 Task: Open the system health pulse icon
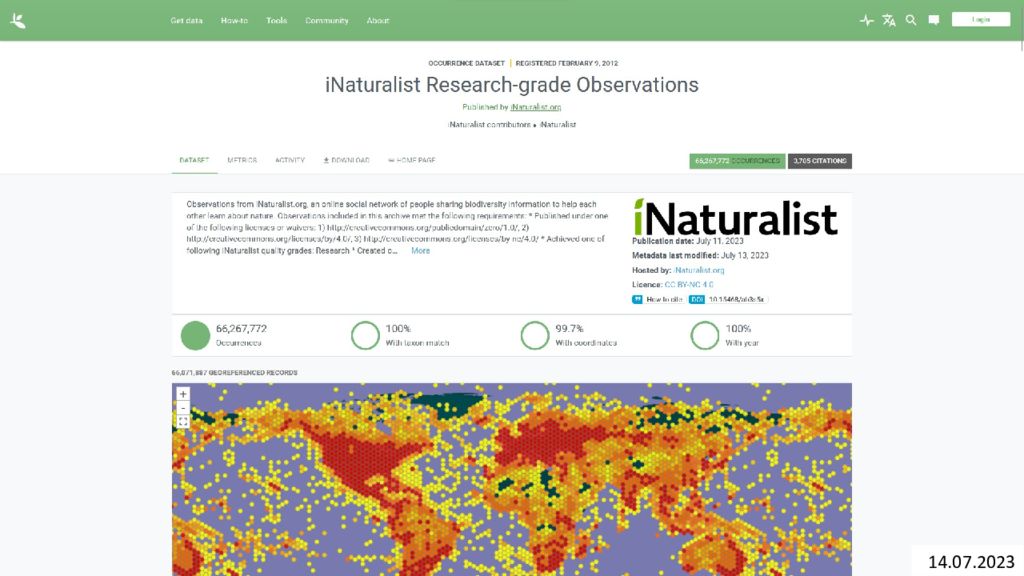point(867,20)
